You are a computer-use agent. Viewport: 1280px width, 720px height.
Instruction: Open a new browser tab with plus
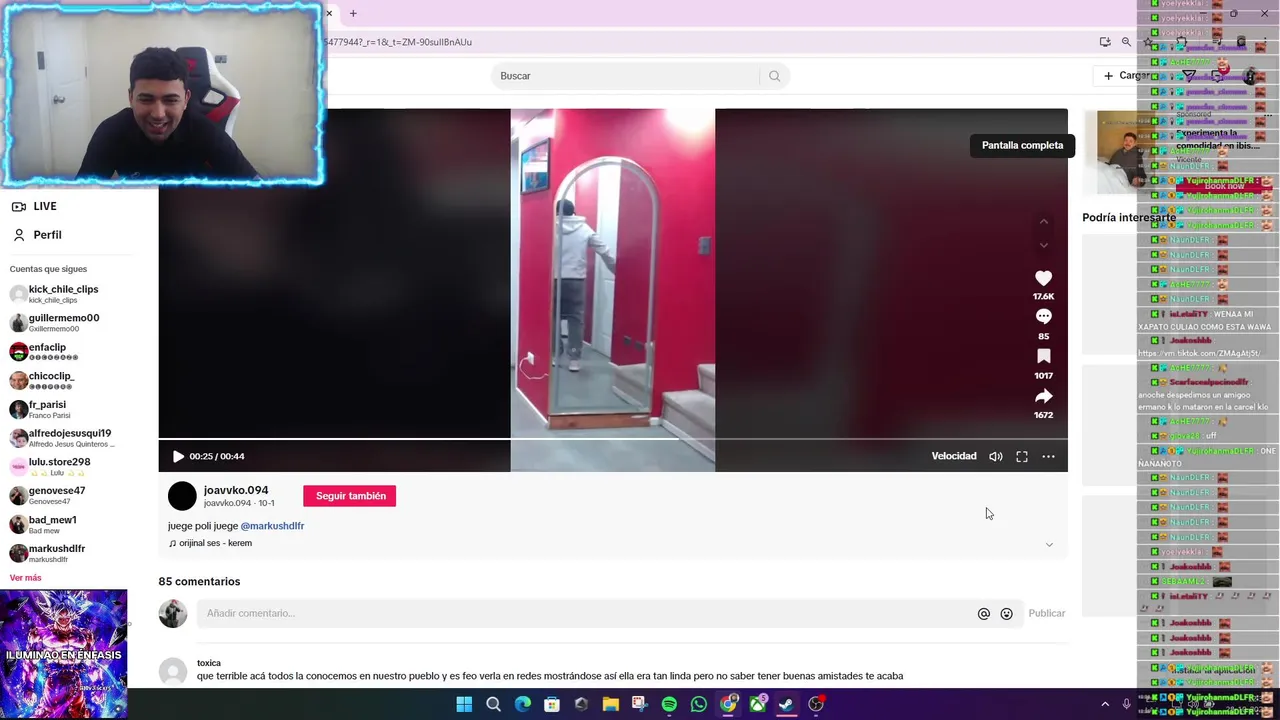click(x=353, y=13)
